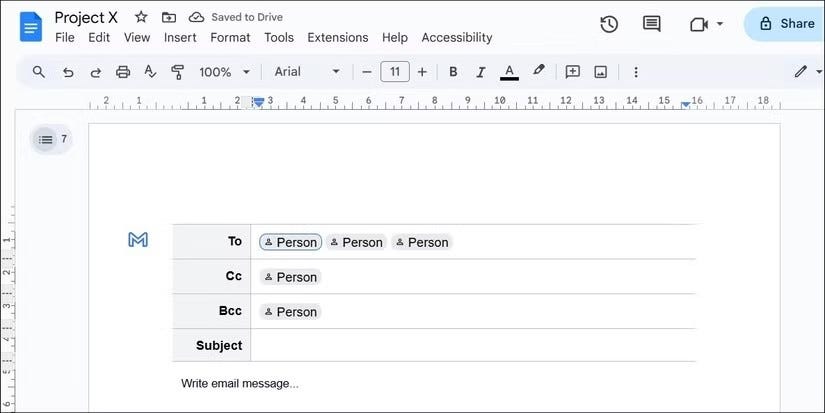This screenshot has height=413, width=825.
Task: Click the first Person chip in To
Action: (290, 242)
